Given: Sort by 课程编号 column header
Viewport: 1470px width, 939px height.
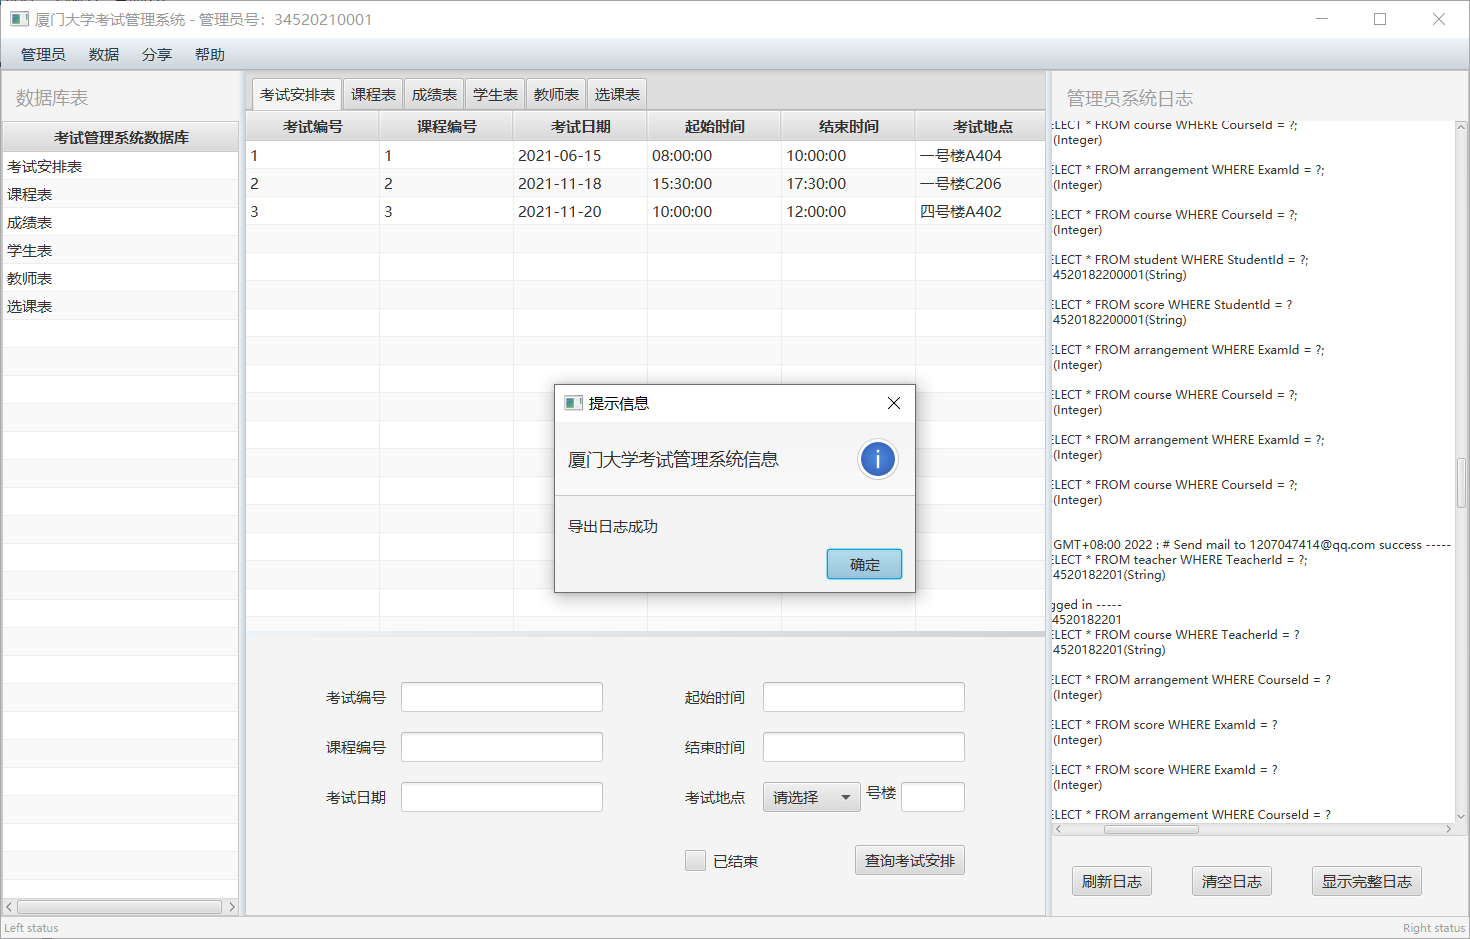Looking at the screenshot, I should [x=447, y=126].
